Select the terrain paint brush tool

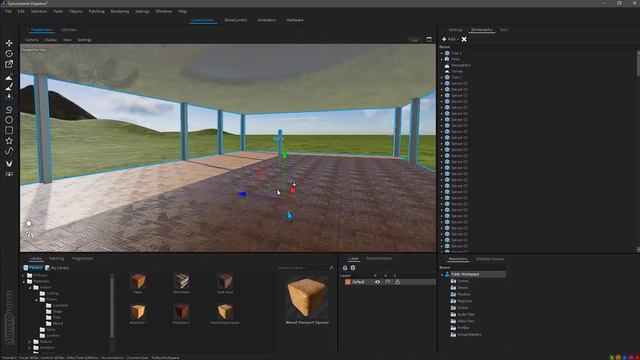(x=9, y=87)
